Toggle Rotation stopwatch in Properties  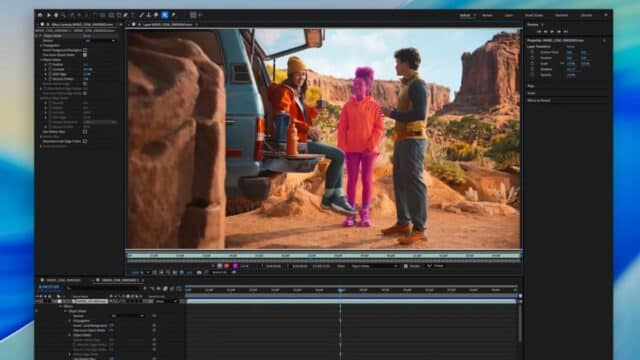(x=532, y=69)
